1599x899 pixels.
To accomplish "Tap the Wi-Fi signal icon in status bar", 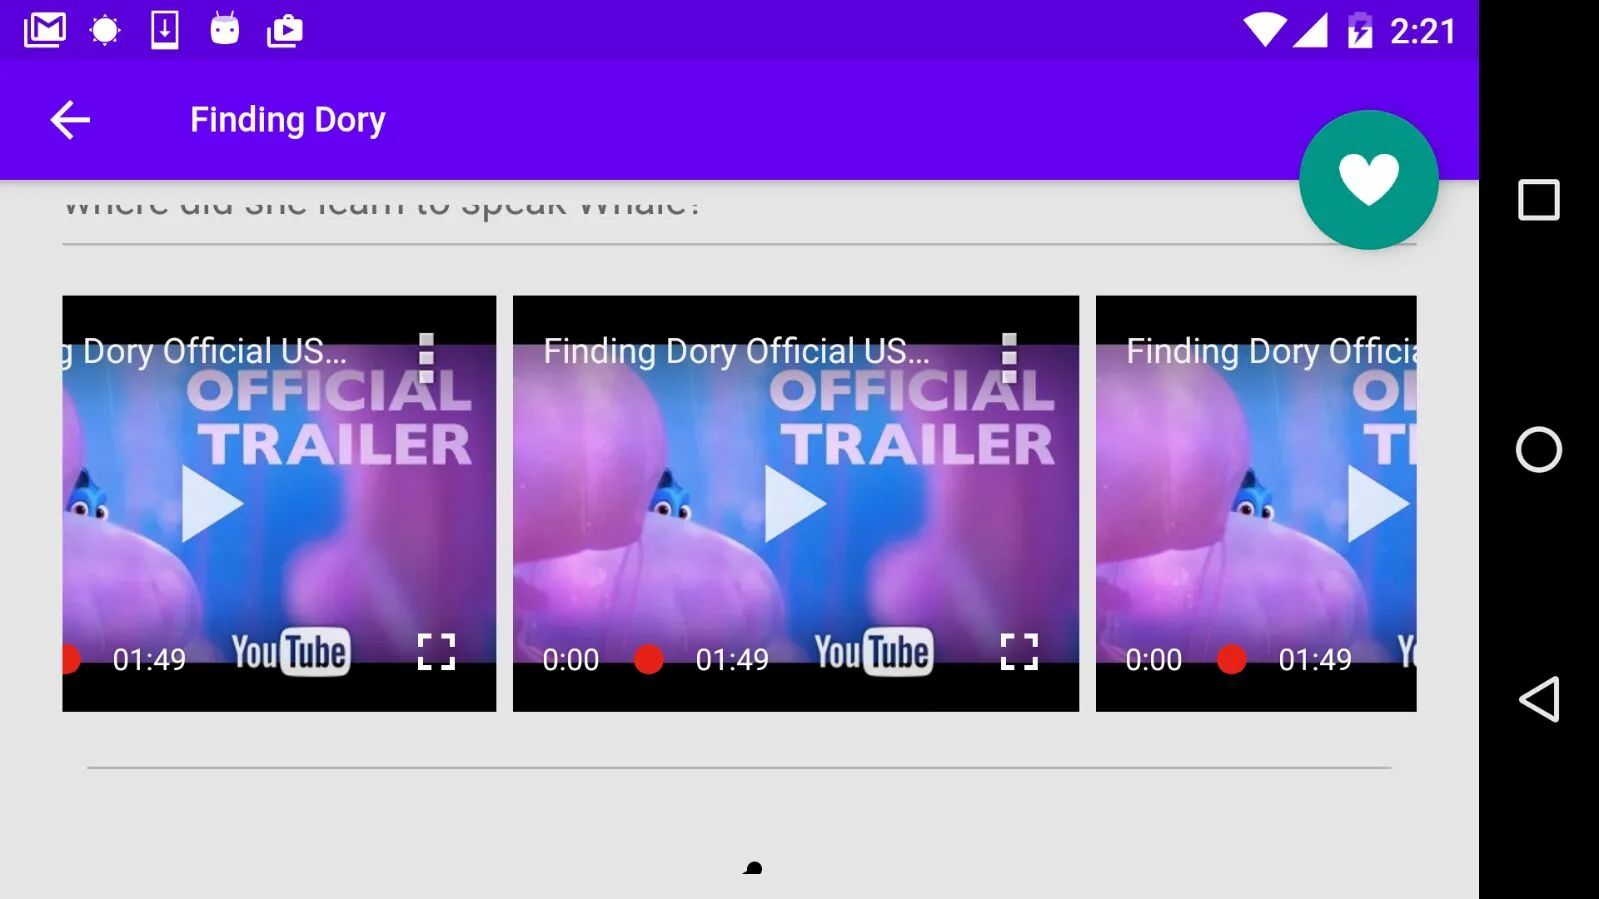I will pyautogui.click(x=1265, y=30).
